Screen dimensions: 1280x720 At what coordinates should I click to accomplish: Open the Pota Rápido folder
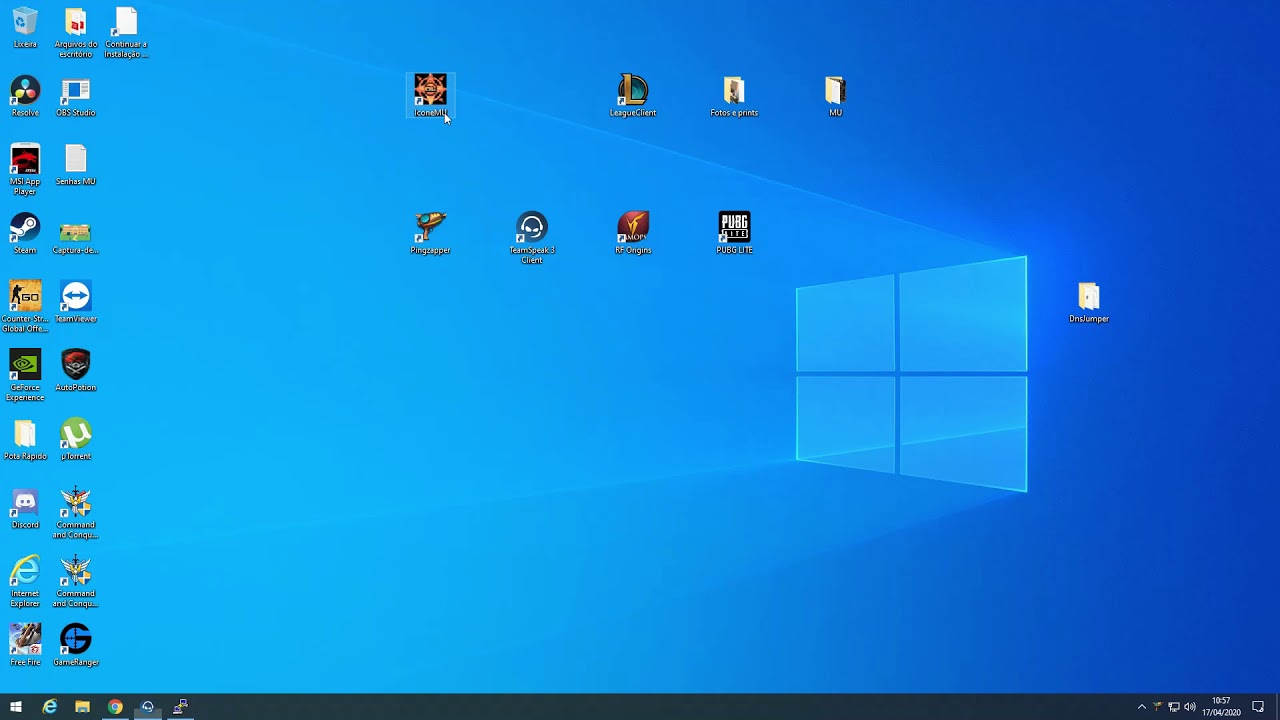pyautogui.click(x=25, y=440)
